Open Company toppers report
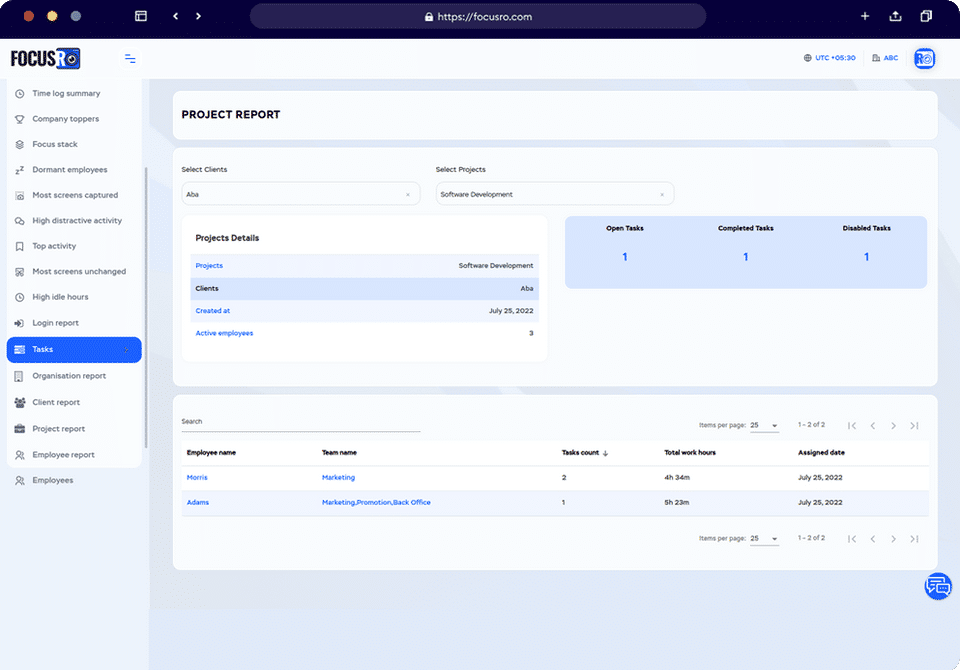This screenshot has height=670, width=960. pyautogui.click(x=66, y=119)
